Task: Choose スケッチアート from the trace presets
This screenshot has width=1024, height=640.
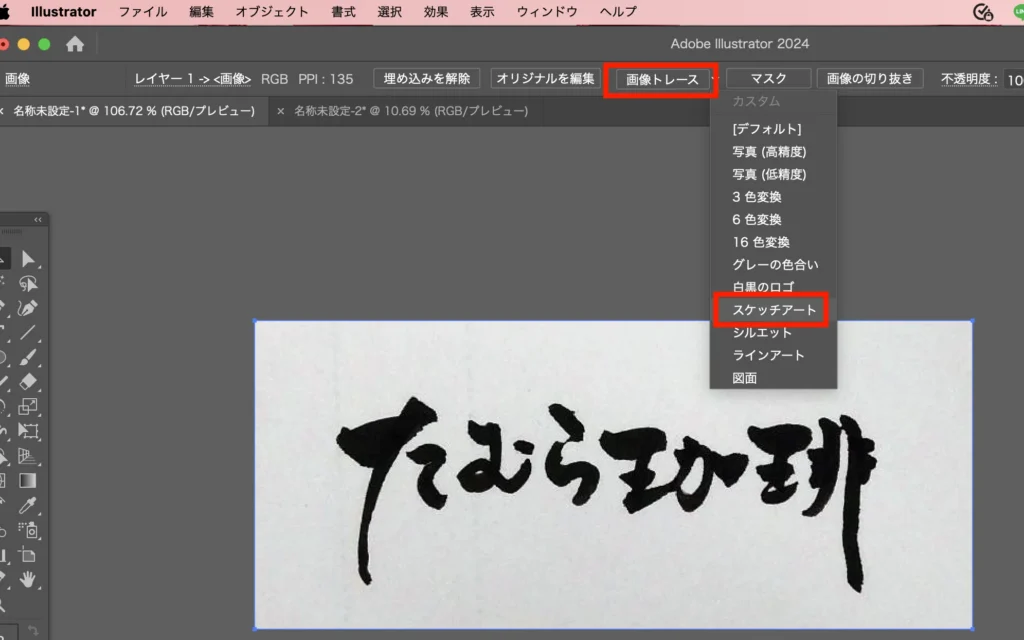Action: (x=774, y=310)
